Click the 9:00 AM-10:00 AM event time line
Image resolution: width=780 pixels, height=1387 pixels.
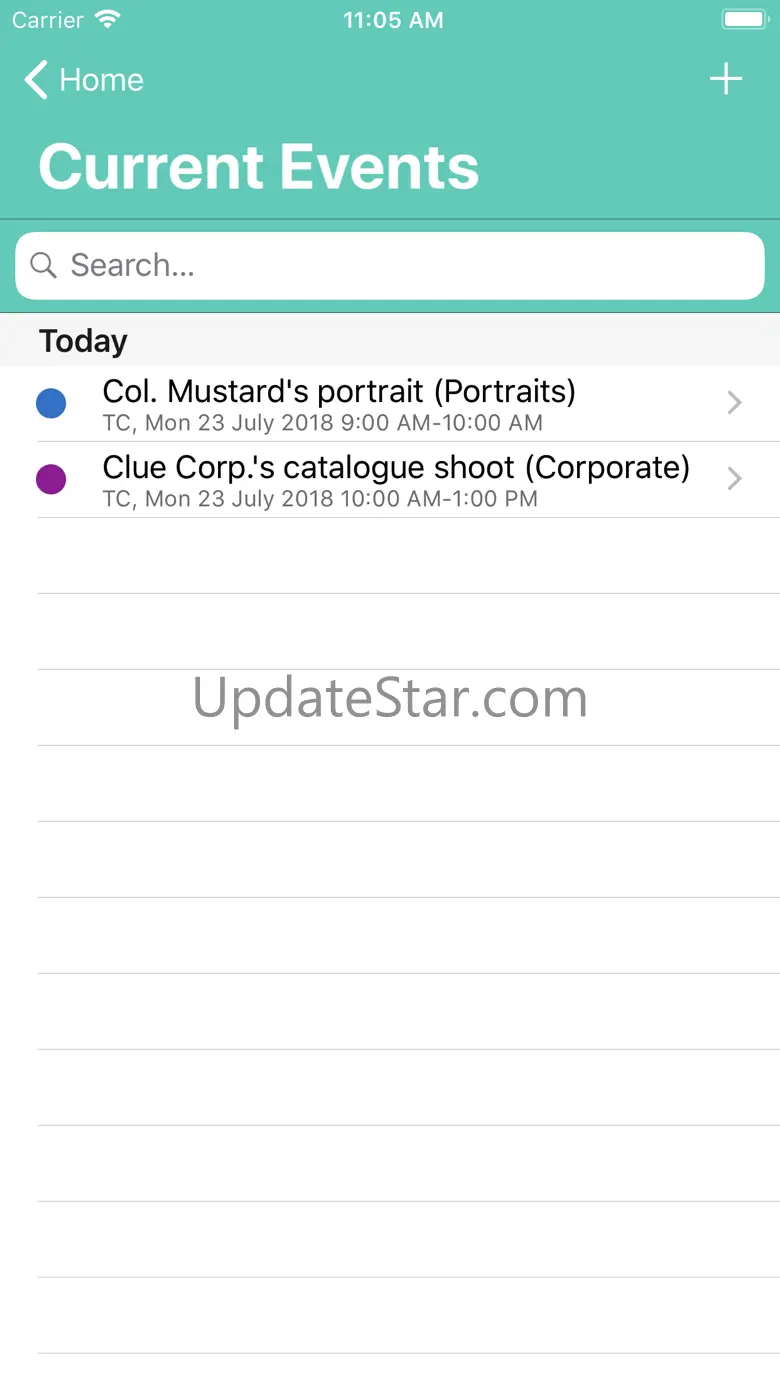[x=323, y=423]
